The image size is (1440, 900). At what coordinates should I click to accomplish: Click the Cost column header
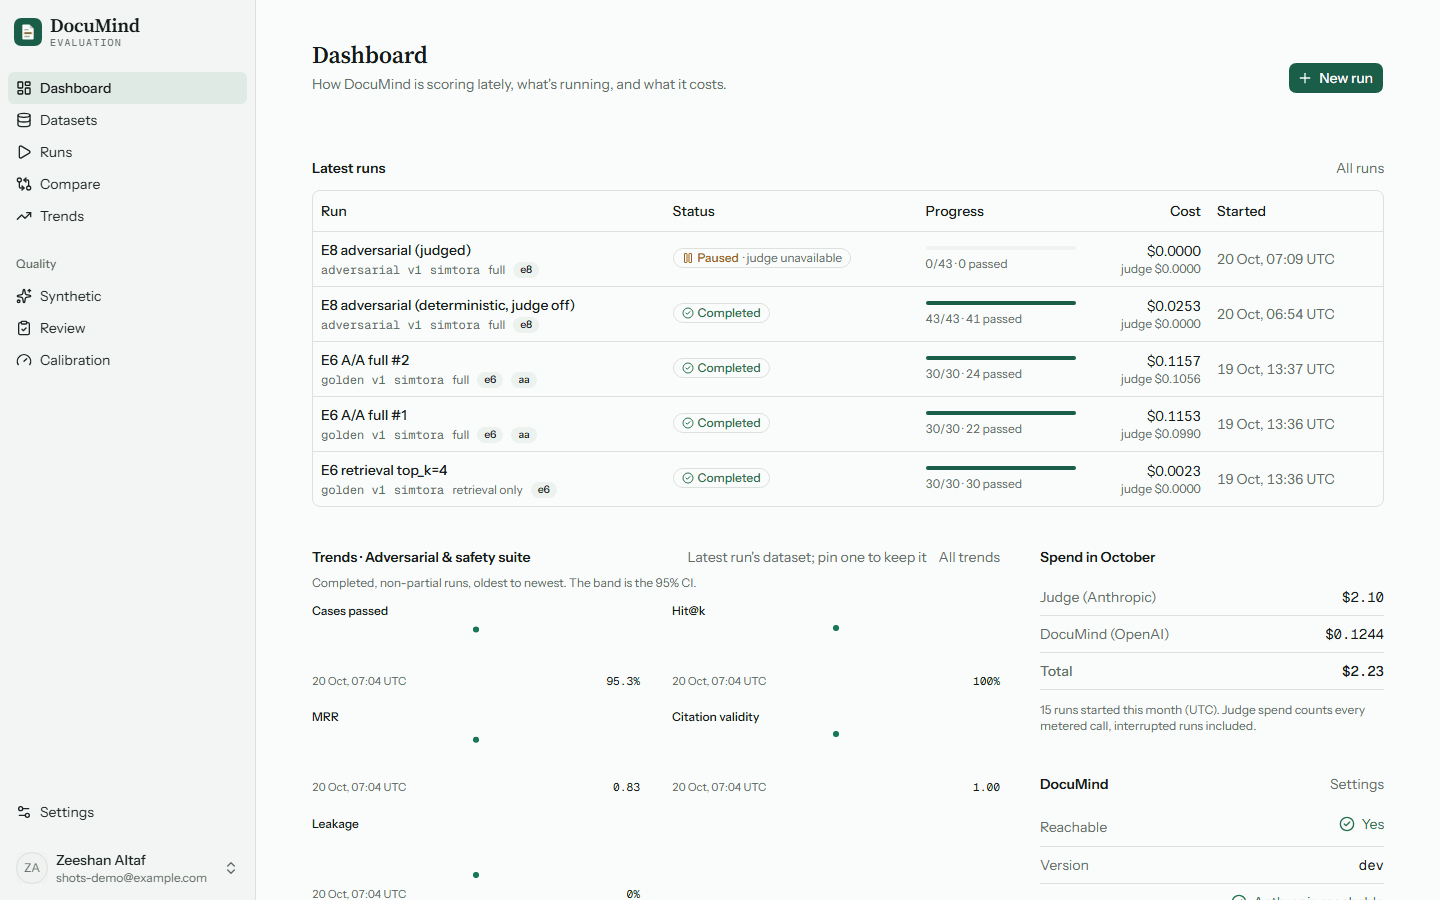1185,211
